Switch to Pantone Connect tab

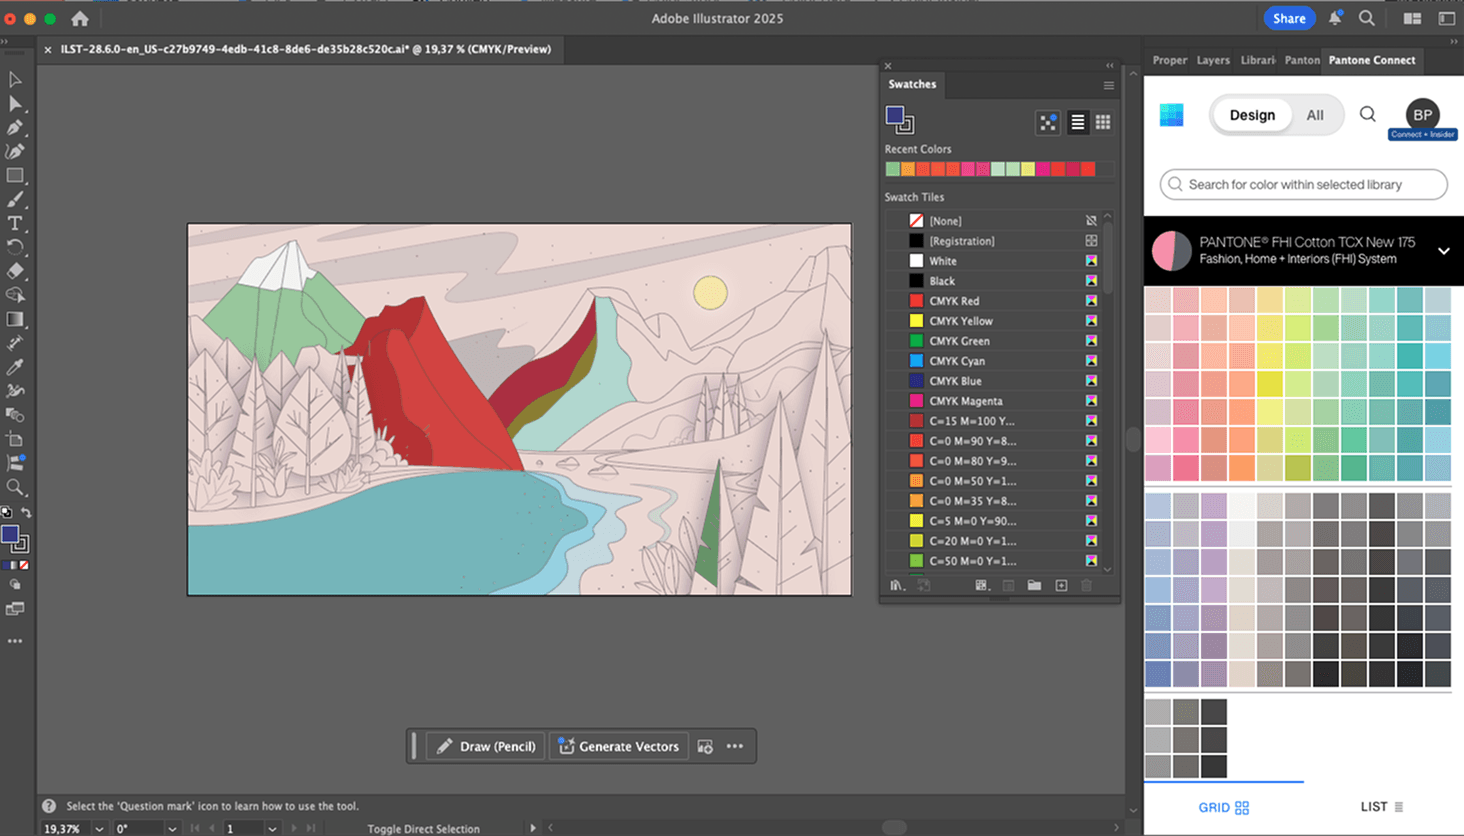click(1372, 60)
